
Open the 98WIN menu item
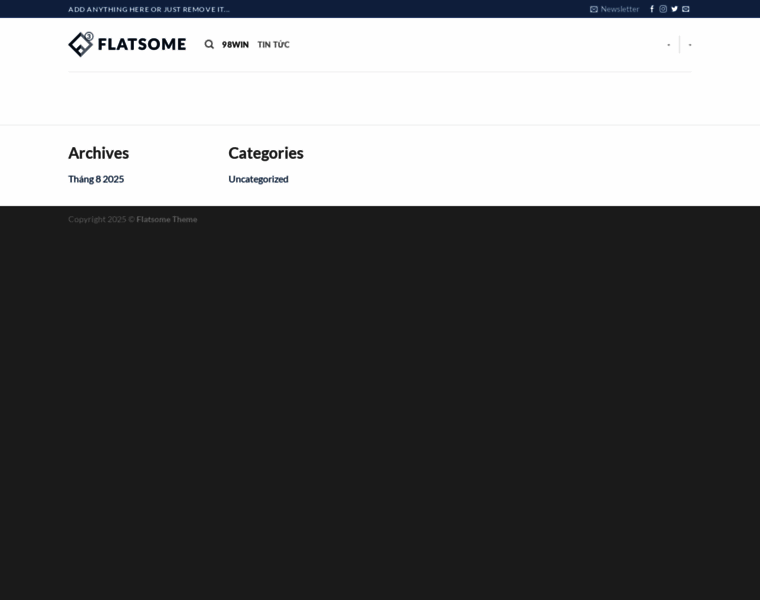pos(235,45)
